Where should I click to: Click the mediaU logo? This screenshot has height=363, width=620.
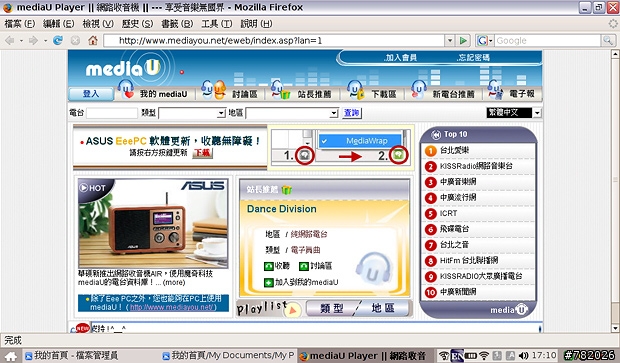coord(123,68)
